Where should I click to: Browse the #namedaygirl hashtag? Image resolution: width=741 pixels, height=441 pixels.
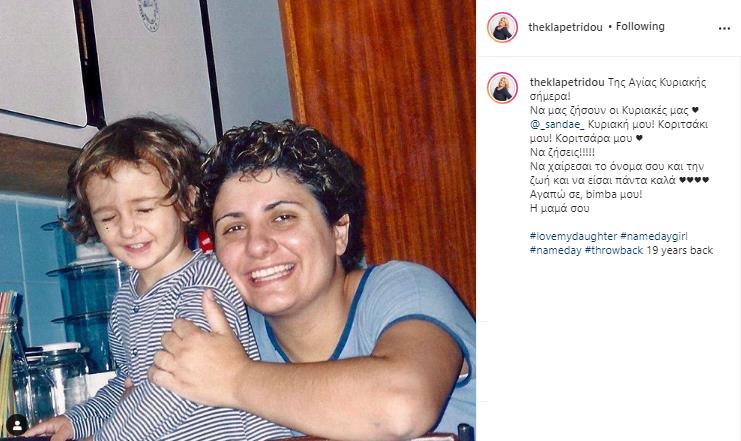(x=654, y=236)
